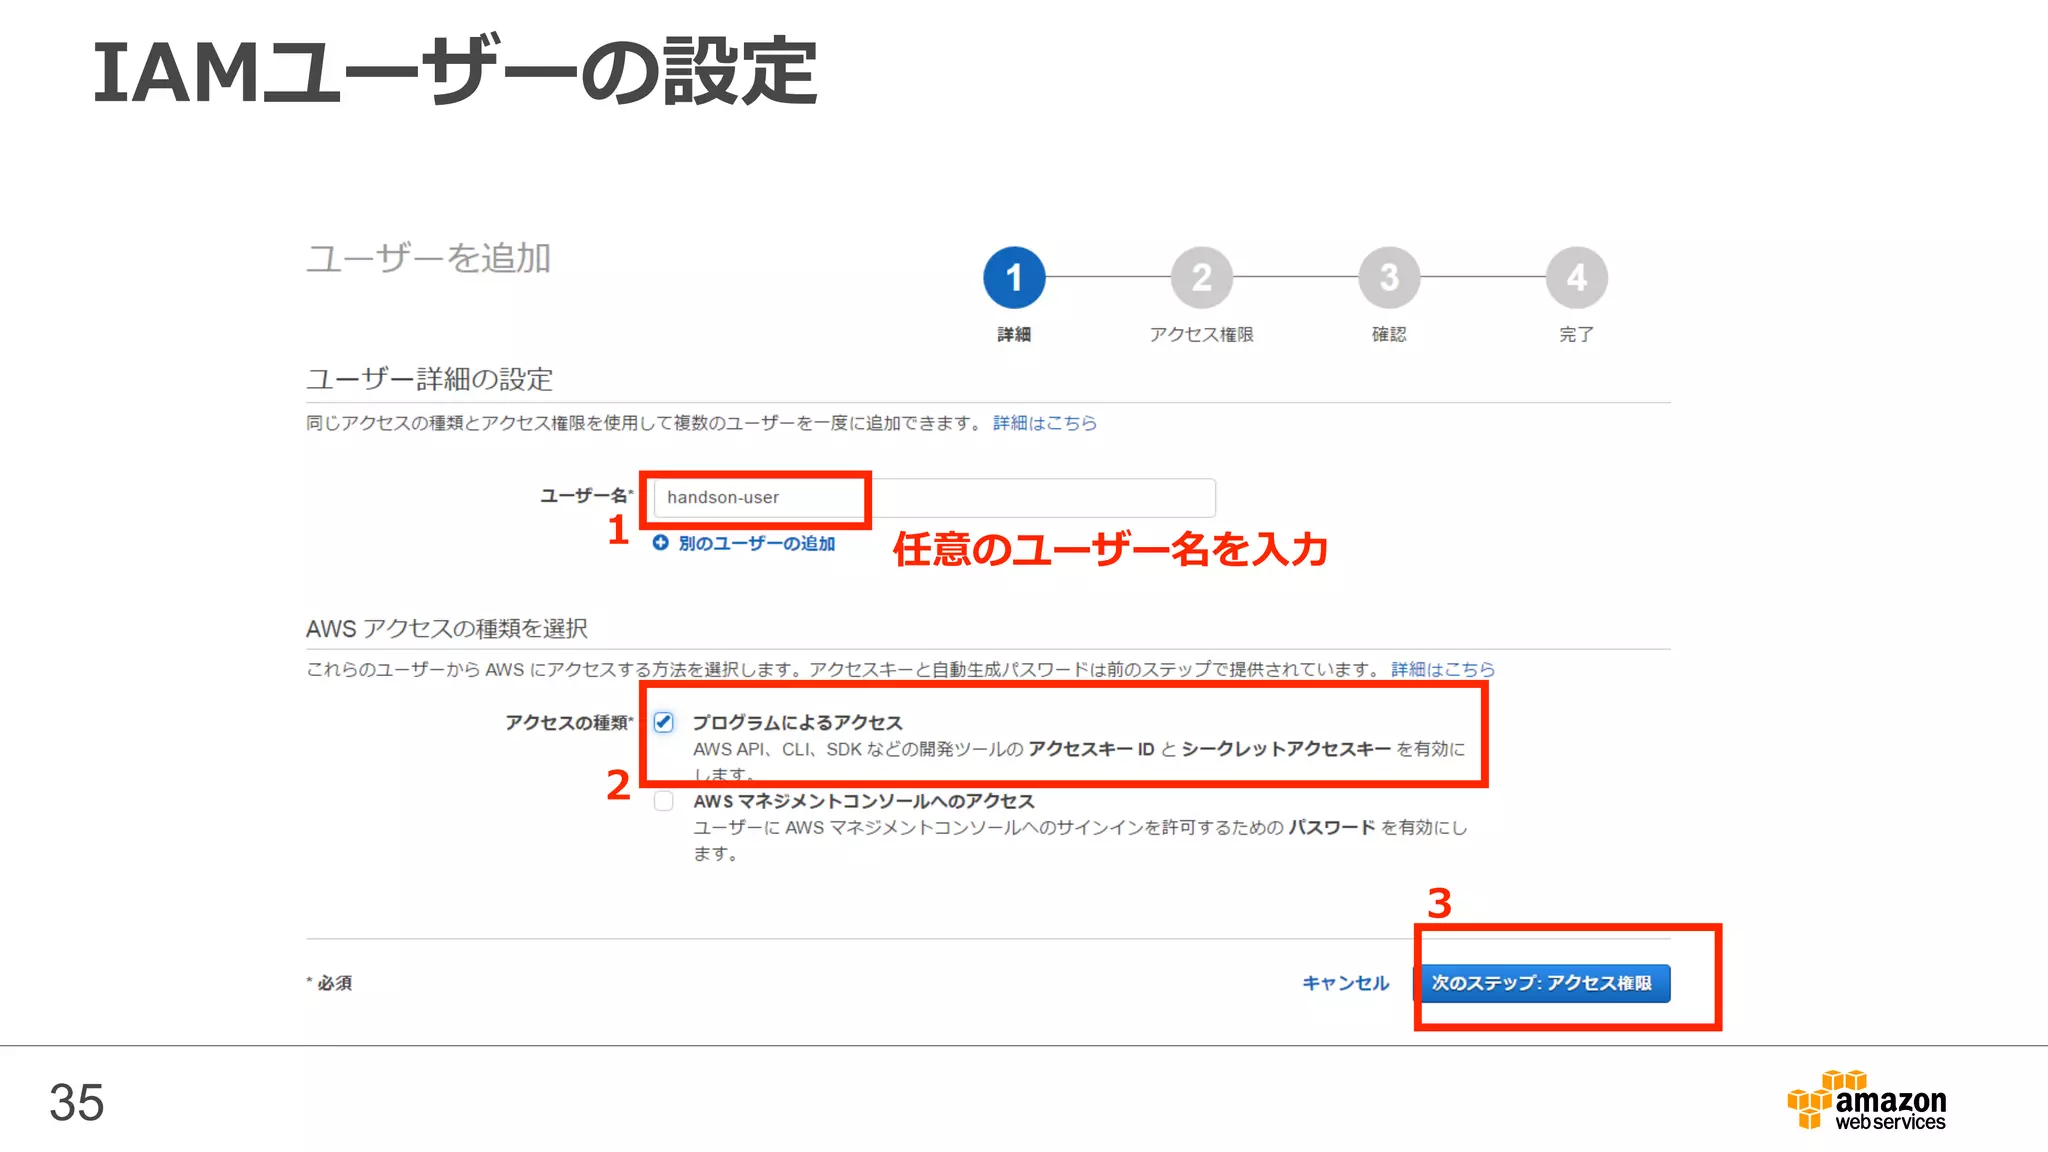Open 詳細はこちら link under AWS アクセスの種類
Viewport: 2048px width, 1152px height.
[1443, 669]
